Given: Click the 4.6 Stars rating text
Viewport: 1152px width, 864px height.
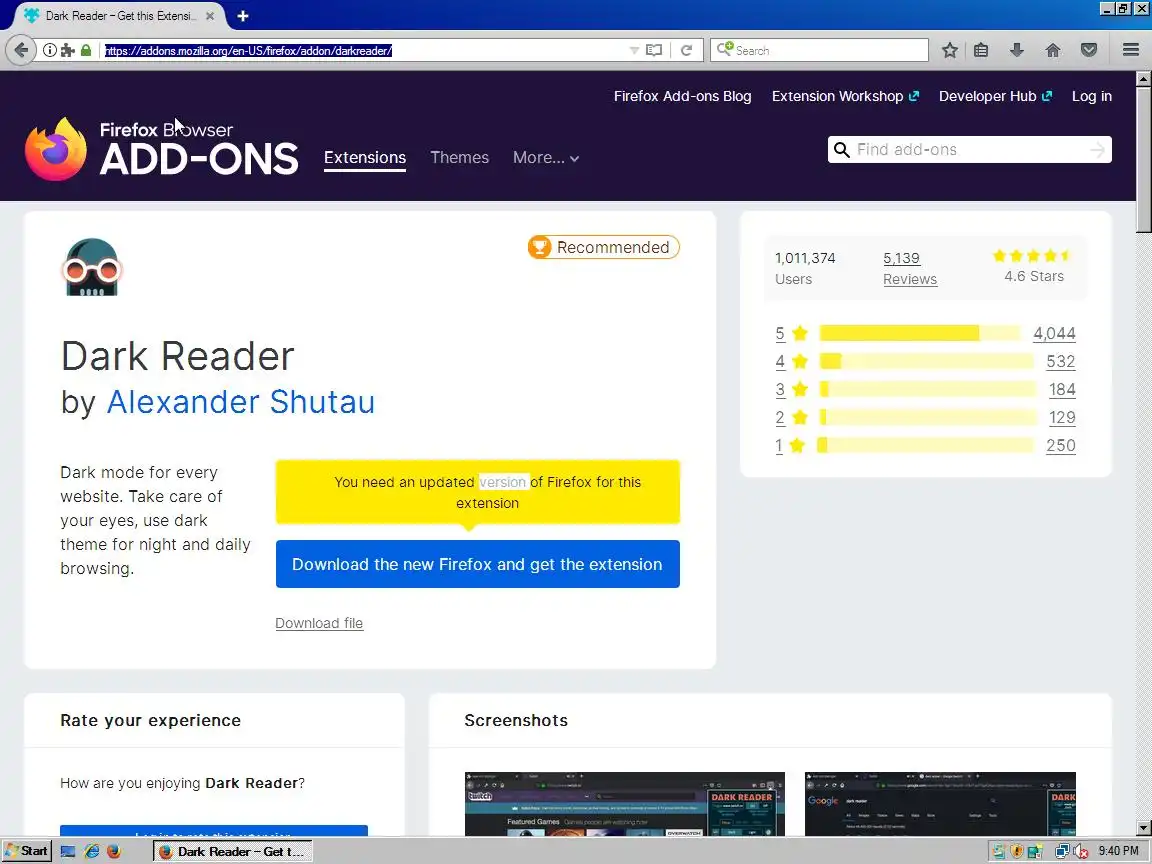Looking at the screenshot, I should [x=1034, y=276].
